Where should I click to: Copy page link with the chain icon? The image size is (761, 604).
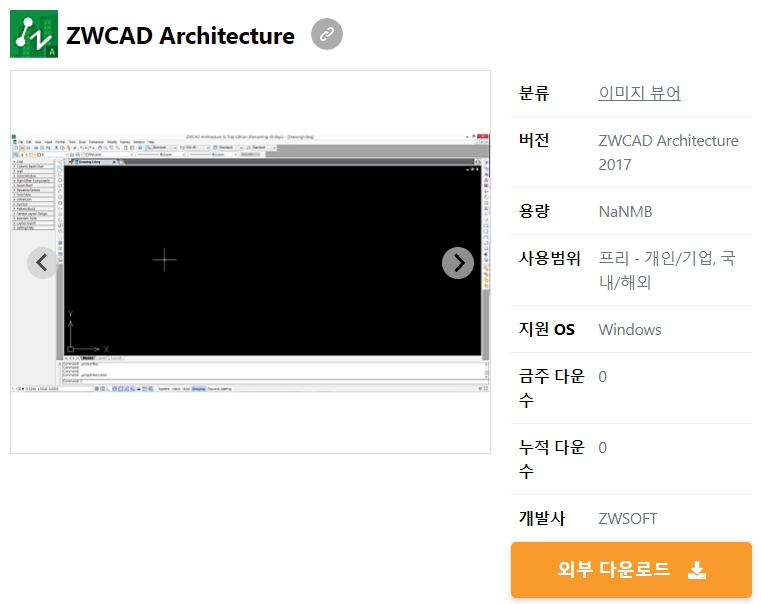[x=327, y=34]
